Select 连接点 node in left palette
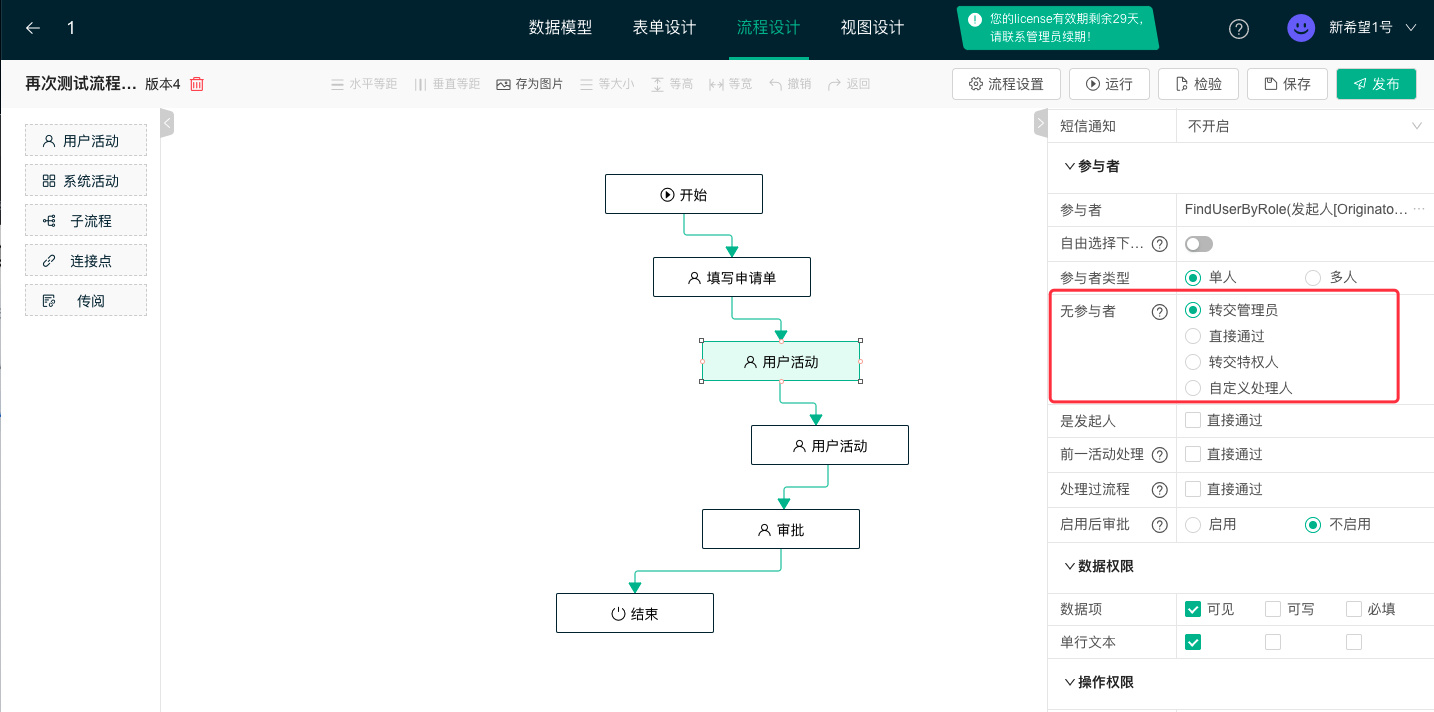The height and width of the screenshot is (712, 1434). [x=86, y=261]
